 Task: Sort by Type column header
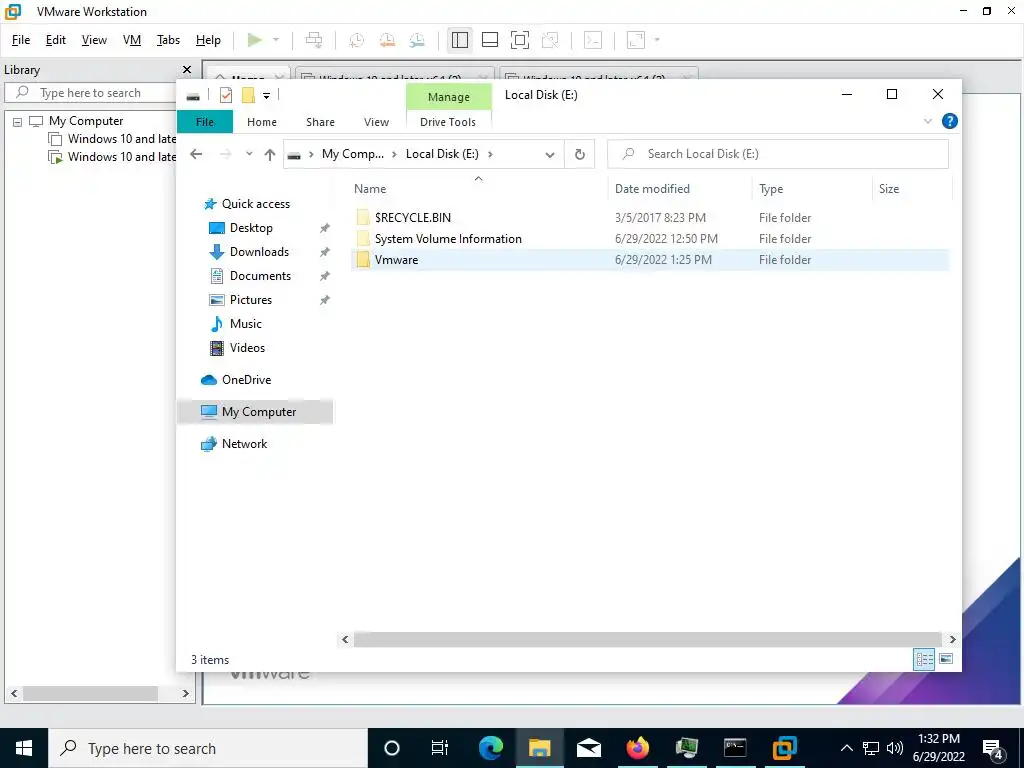tap(812, 189)
